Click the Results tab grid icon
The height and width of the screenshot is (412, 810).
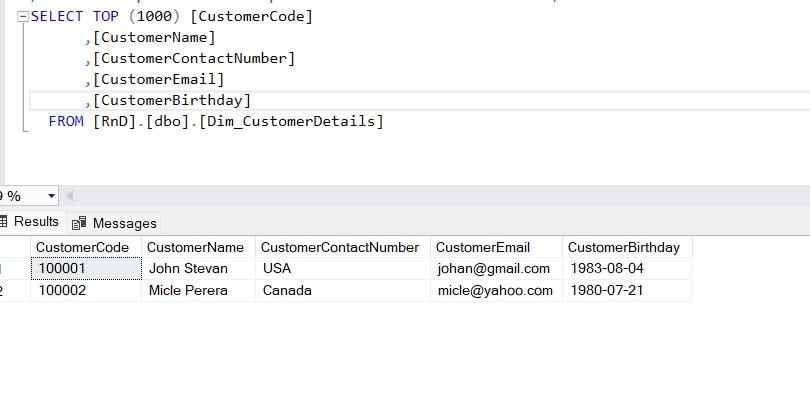click(x=3, y=221)
